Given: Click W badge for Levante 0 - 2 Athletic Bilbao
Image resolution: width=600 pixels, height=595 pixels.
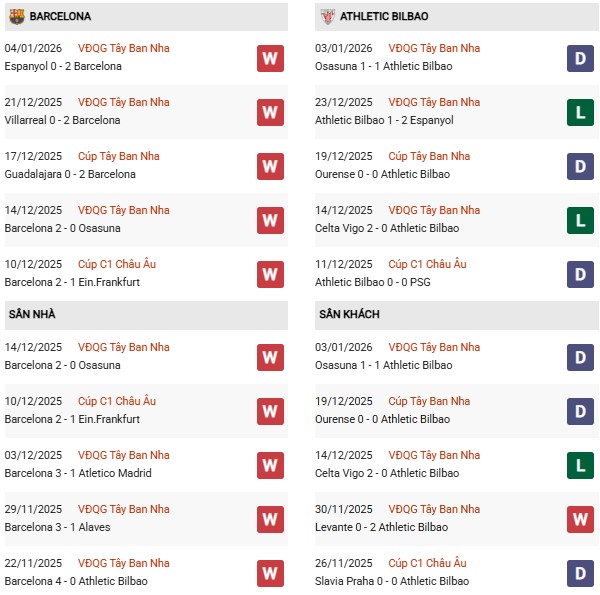Looking at the screenshot, I should pyautogui.click(x=580, y=519).
